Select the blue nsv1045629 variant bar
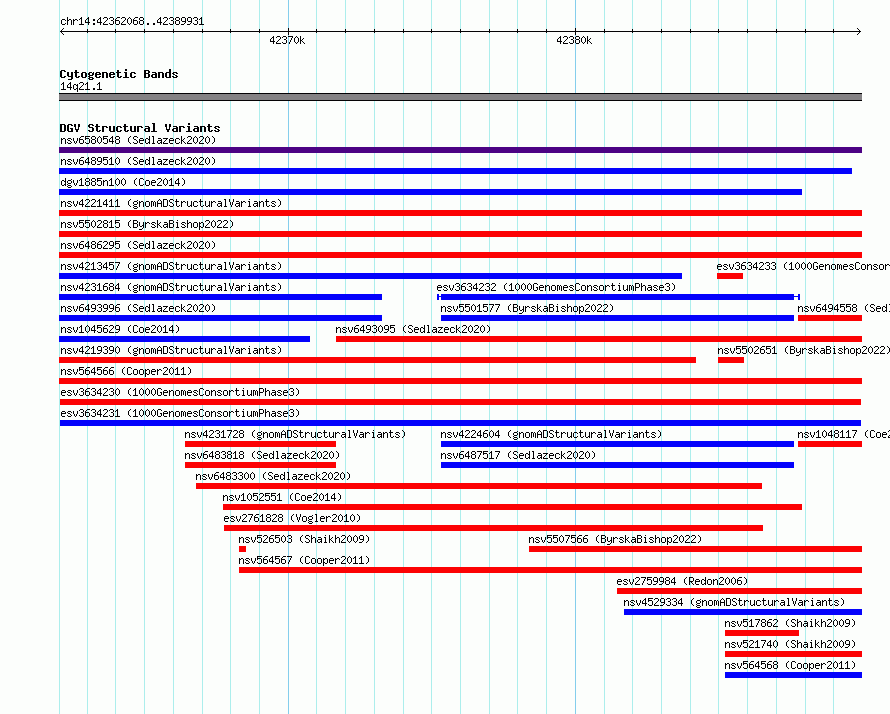Image resolution: width=890 pixels, height=714 pixels. (x=184, y=339)
